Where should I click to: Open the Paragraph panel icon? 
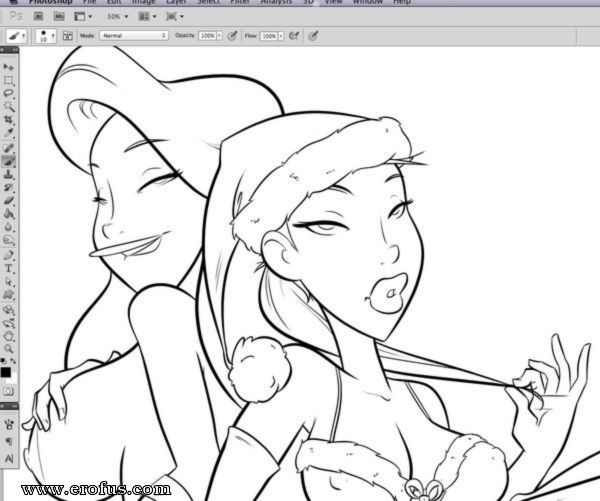9,441
